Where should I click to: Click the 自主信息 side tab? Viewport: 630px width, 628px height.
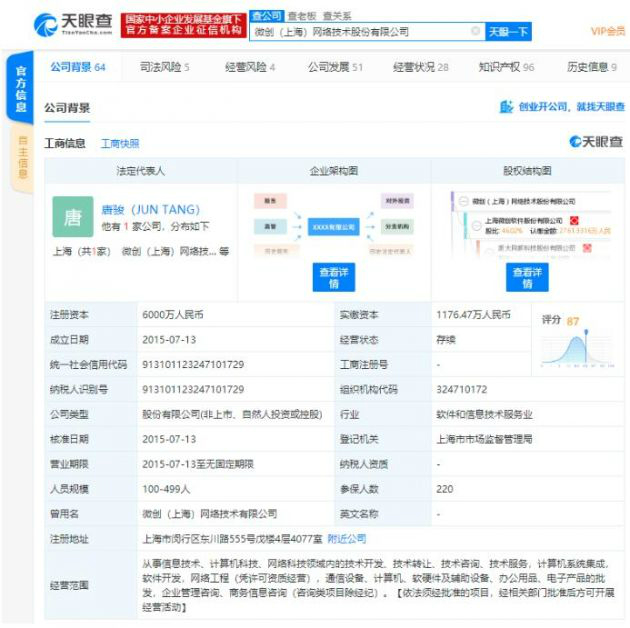[22, 157]
